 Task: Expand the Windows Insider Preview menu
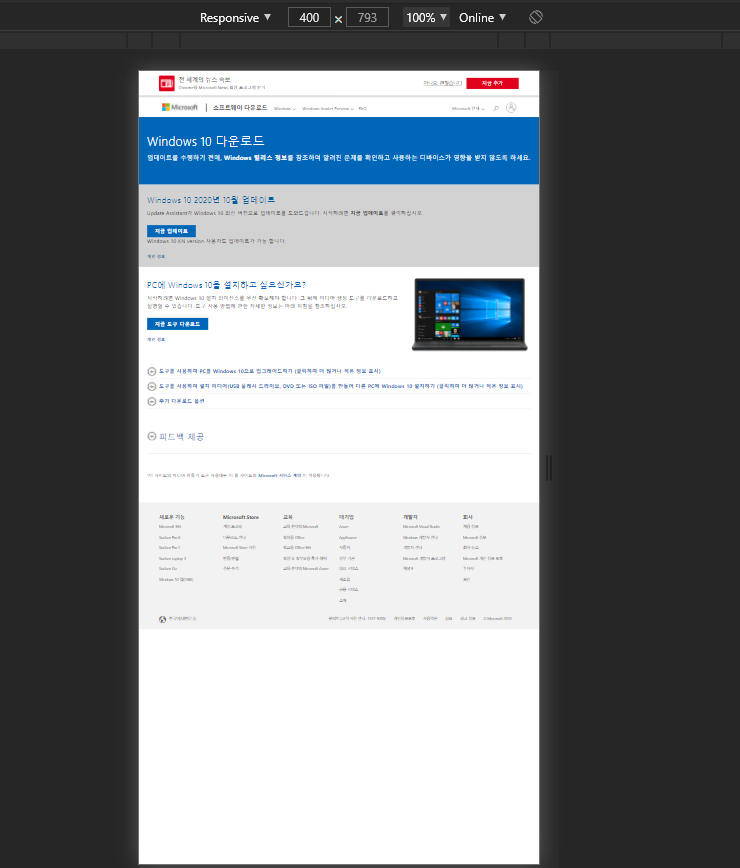click(328, 108)
